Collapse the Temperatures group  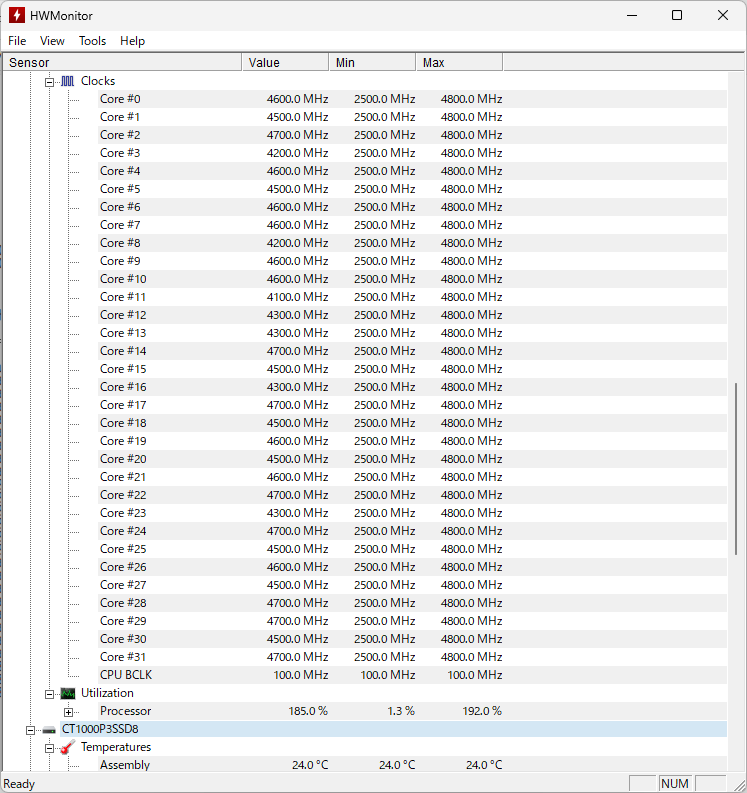[x=49, y=747]
